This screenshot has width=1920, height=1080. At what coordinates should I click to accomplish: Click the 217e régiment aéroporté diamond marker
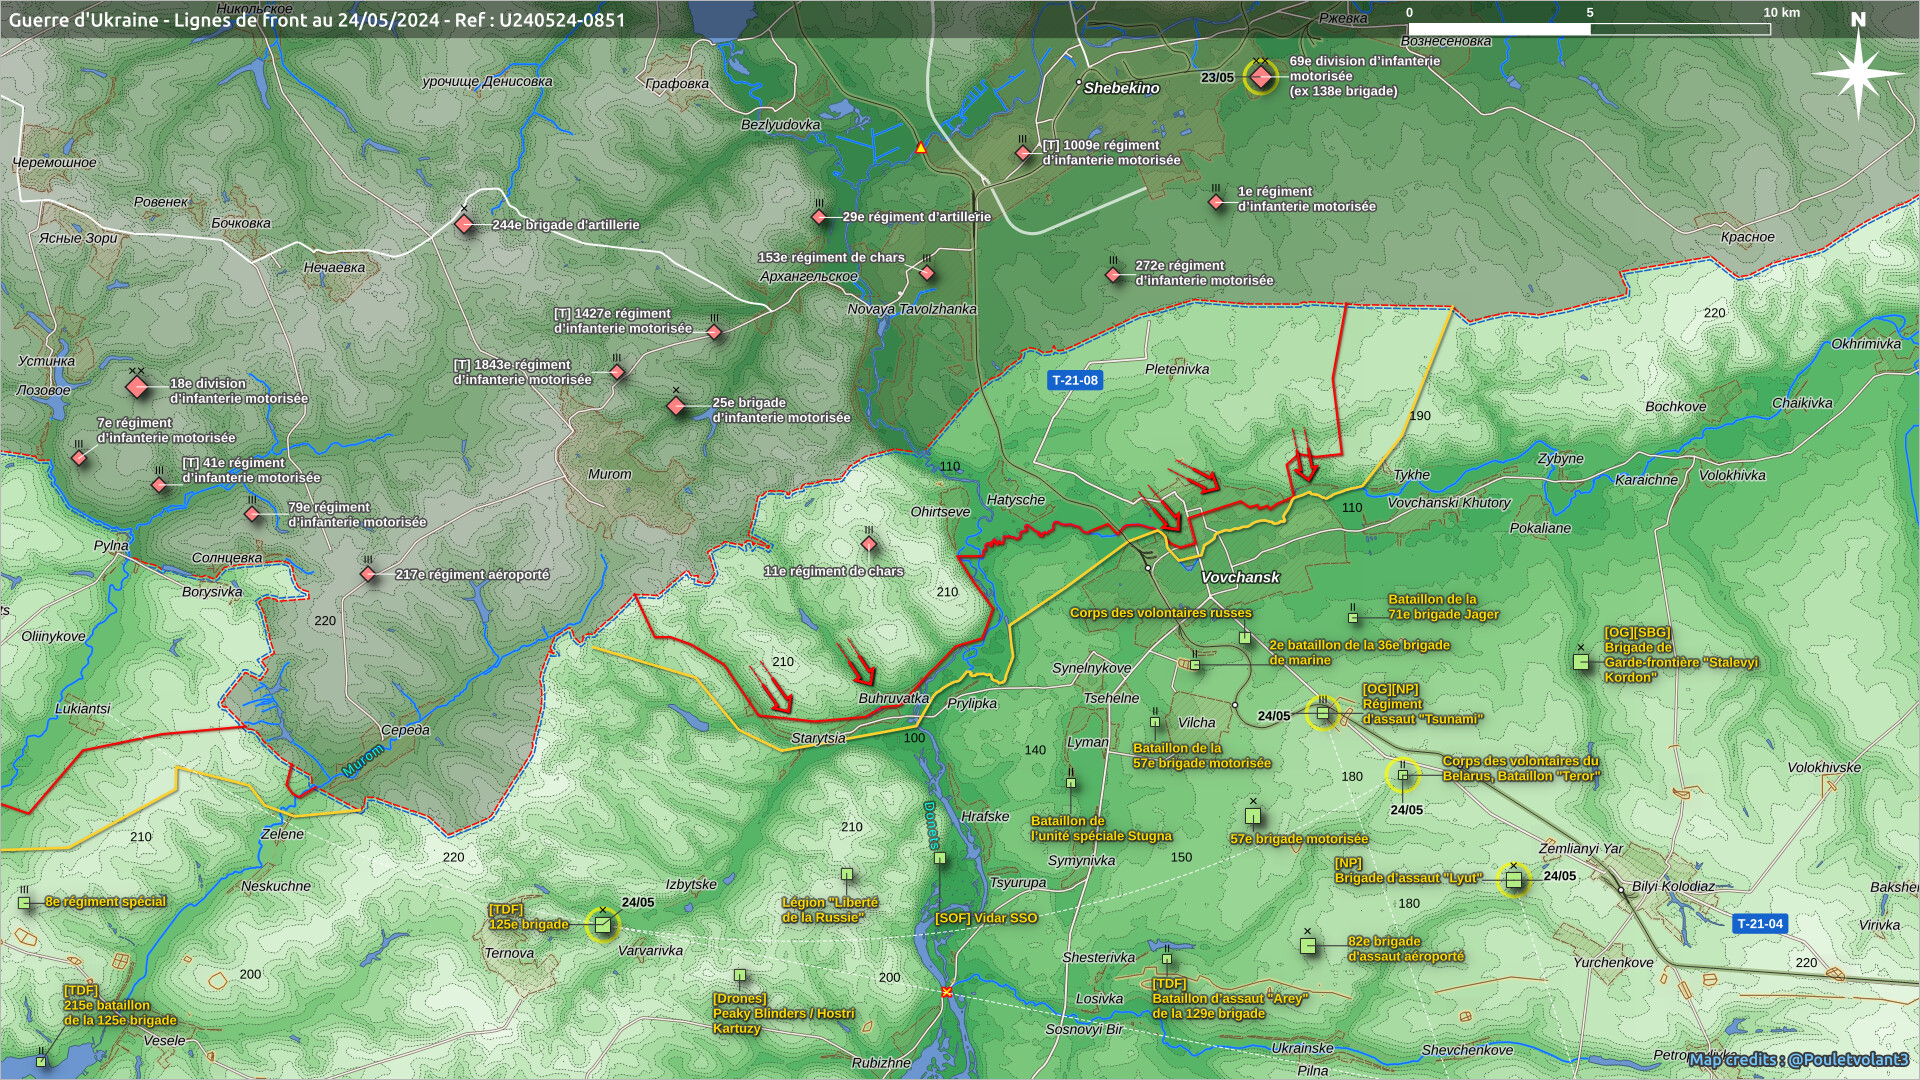click(x=368, y=574)
